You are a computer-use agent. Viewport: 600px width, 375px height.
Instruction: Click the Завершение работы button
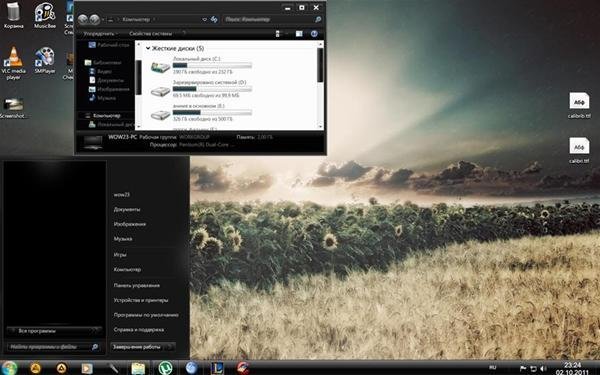coord(137,347)
